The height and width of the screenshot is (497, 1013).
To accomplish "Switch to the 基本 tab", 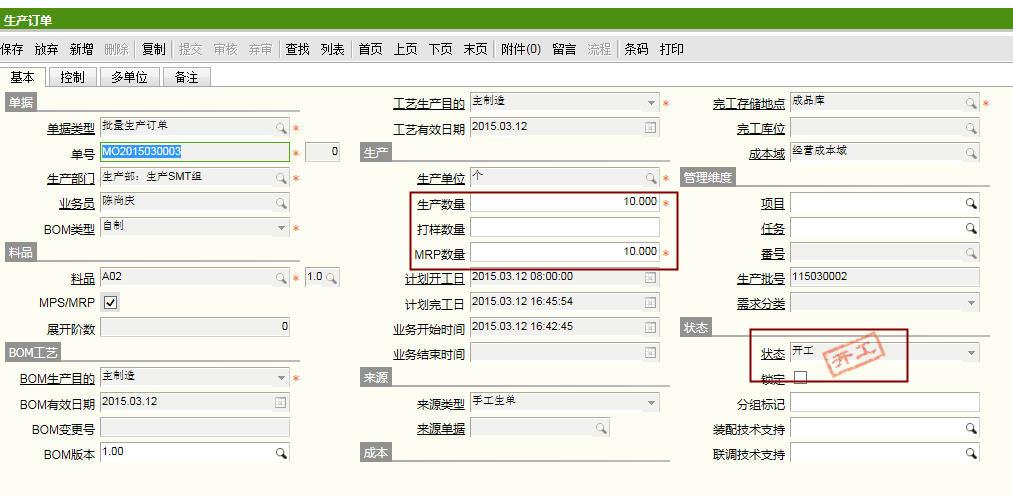I will (23, 77).
